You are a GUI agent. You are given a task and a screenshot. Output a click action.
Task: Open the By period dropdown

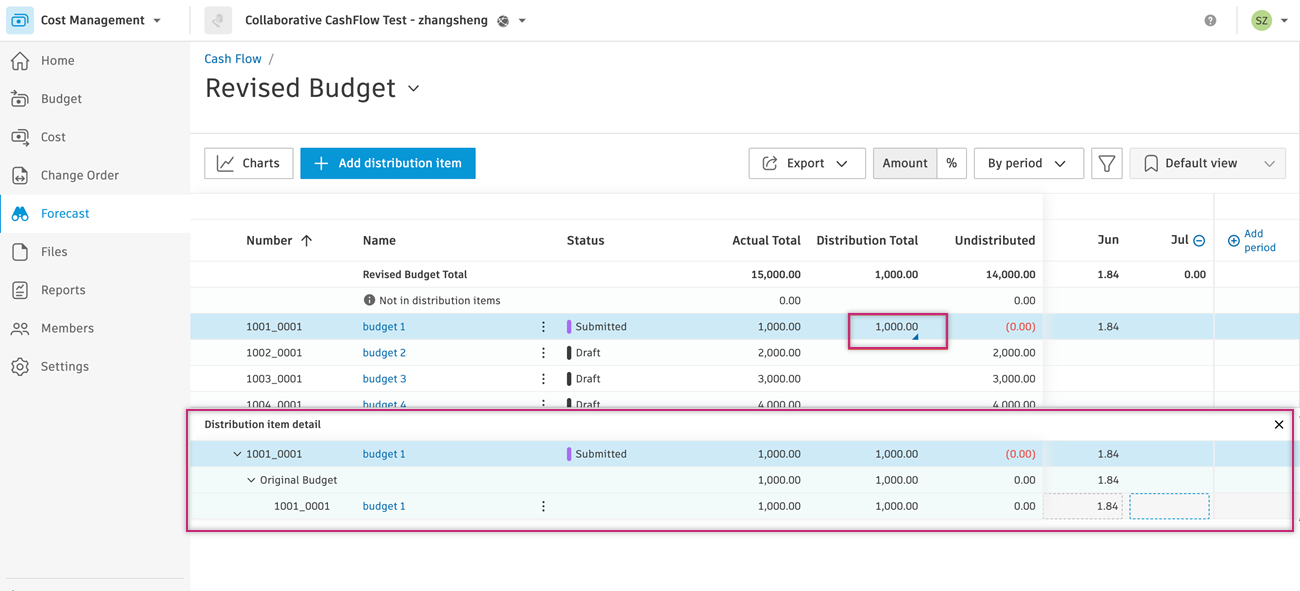pos(1028,163)
